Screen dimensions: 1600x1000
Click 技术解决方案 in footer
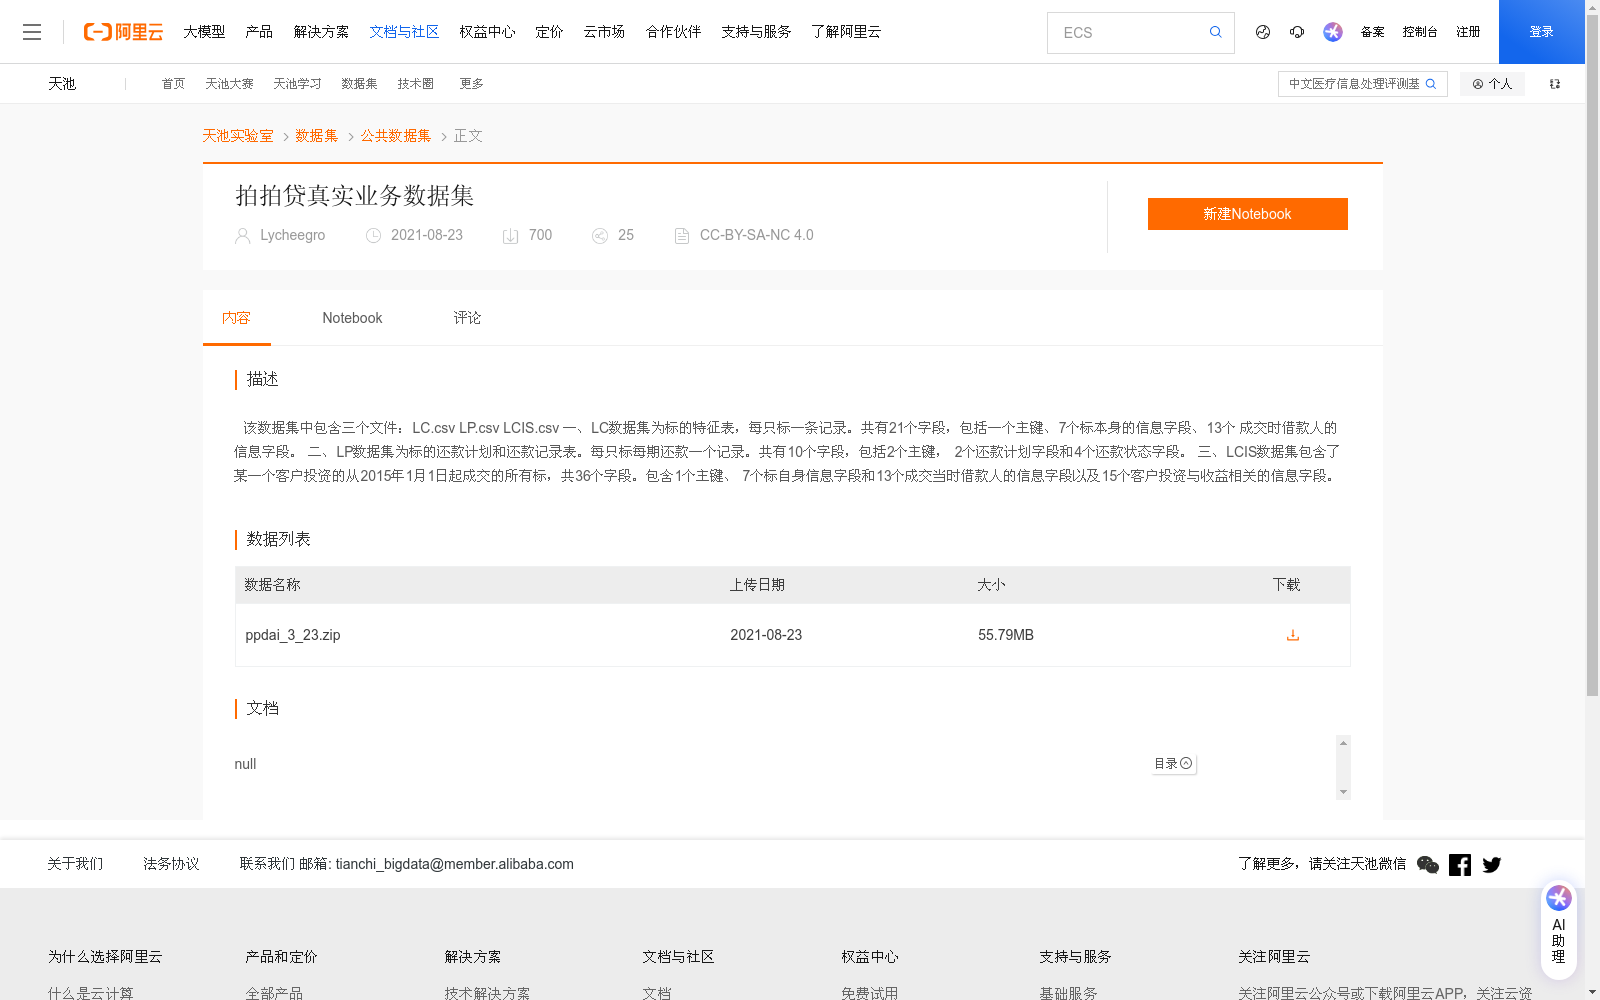[487, 993]
